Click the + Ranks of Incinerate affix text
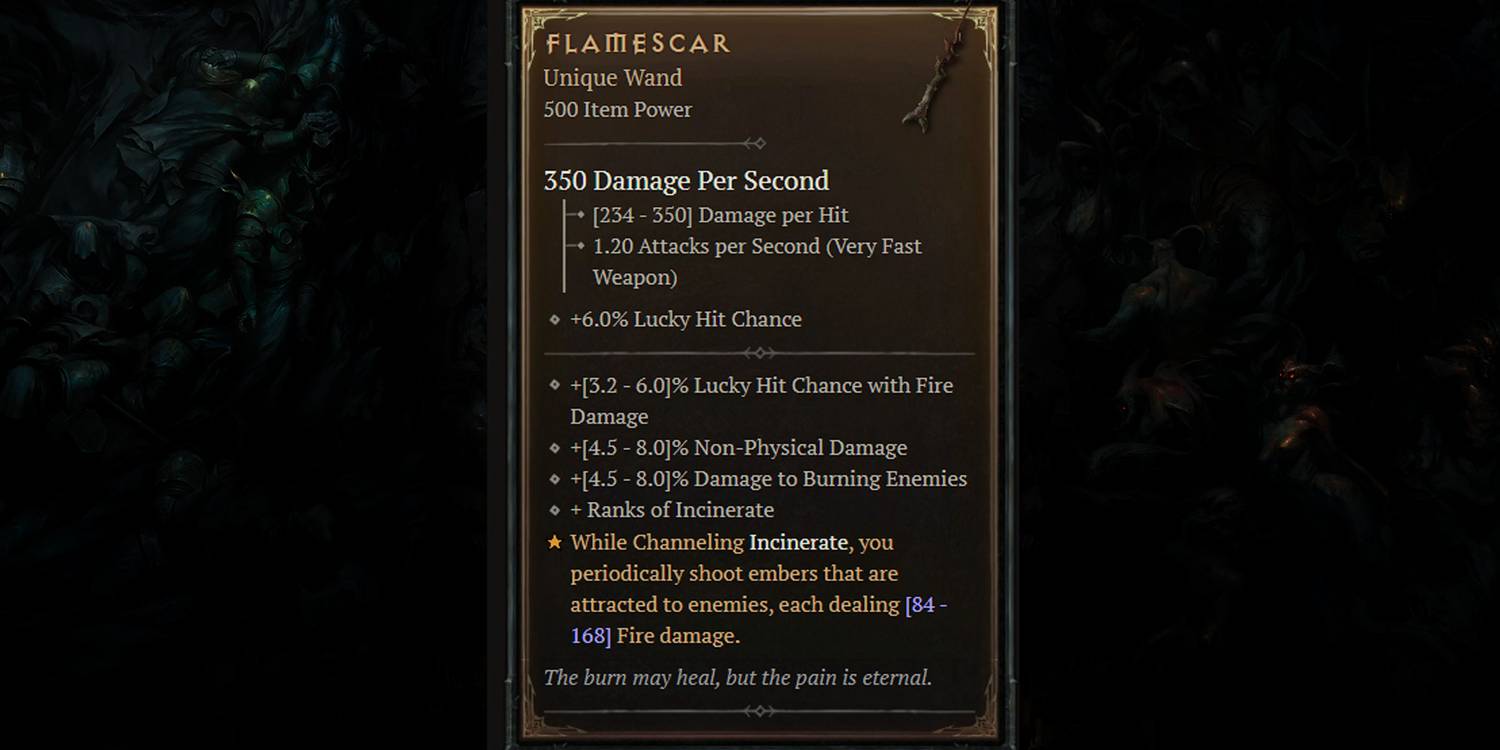The image size is (1500, 750). tap(672, 510)
